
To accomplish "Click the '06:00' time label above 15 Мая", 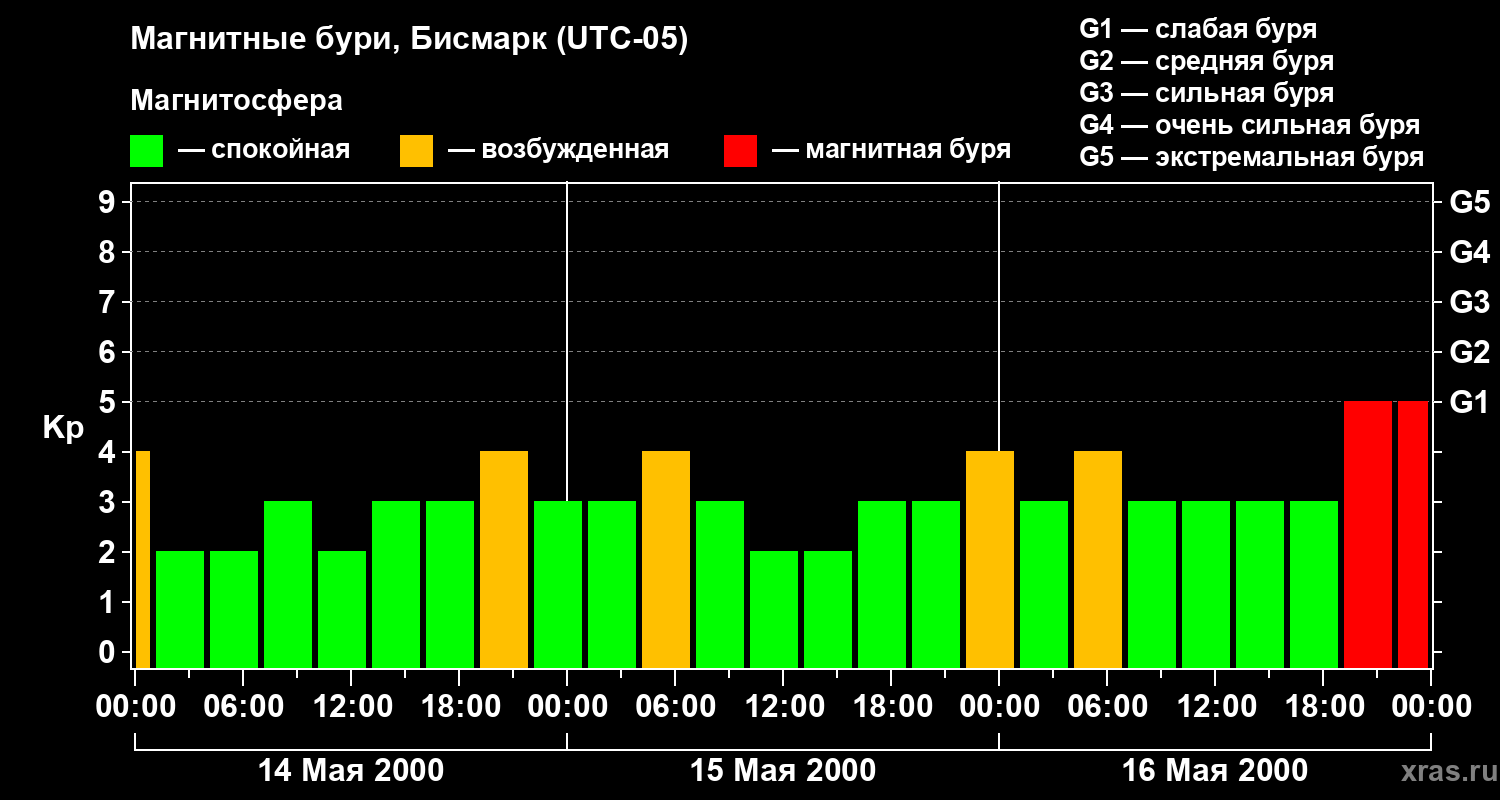I will coord(675,707).
